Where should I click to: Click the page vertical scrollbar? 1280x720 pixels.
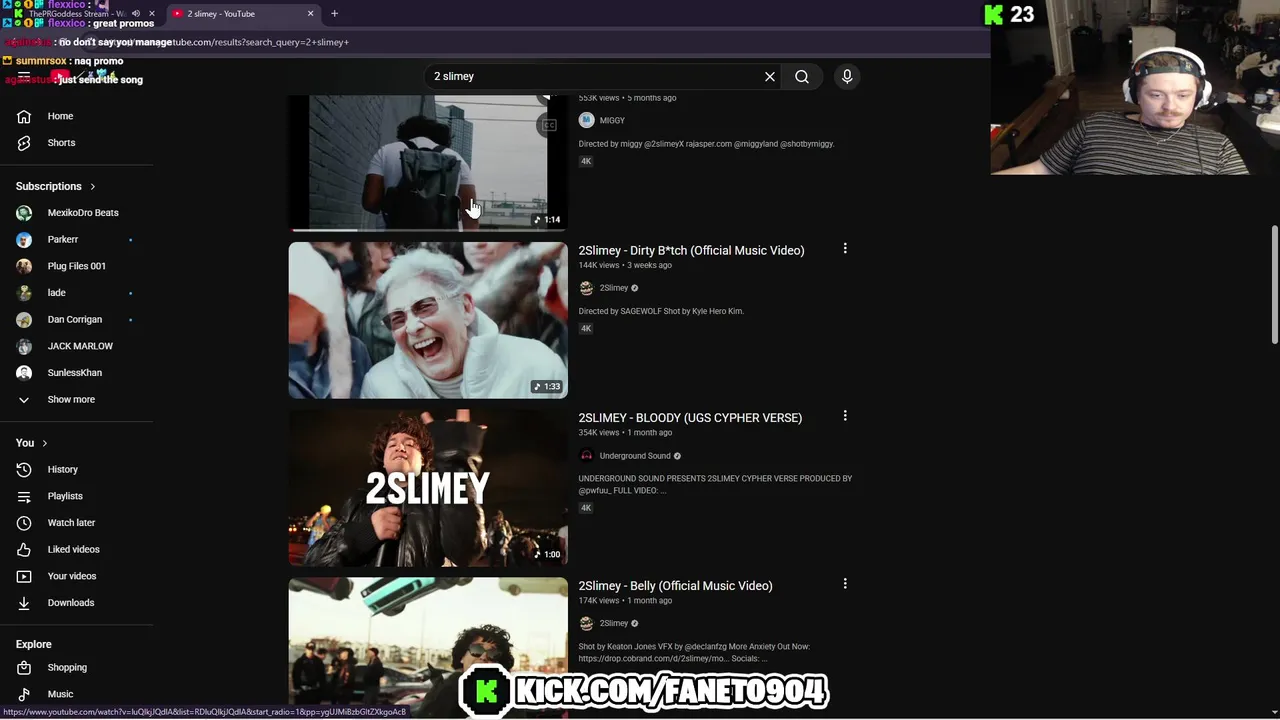tap(1274, 285)
